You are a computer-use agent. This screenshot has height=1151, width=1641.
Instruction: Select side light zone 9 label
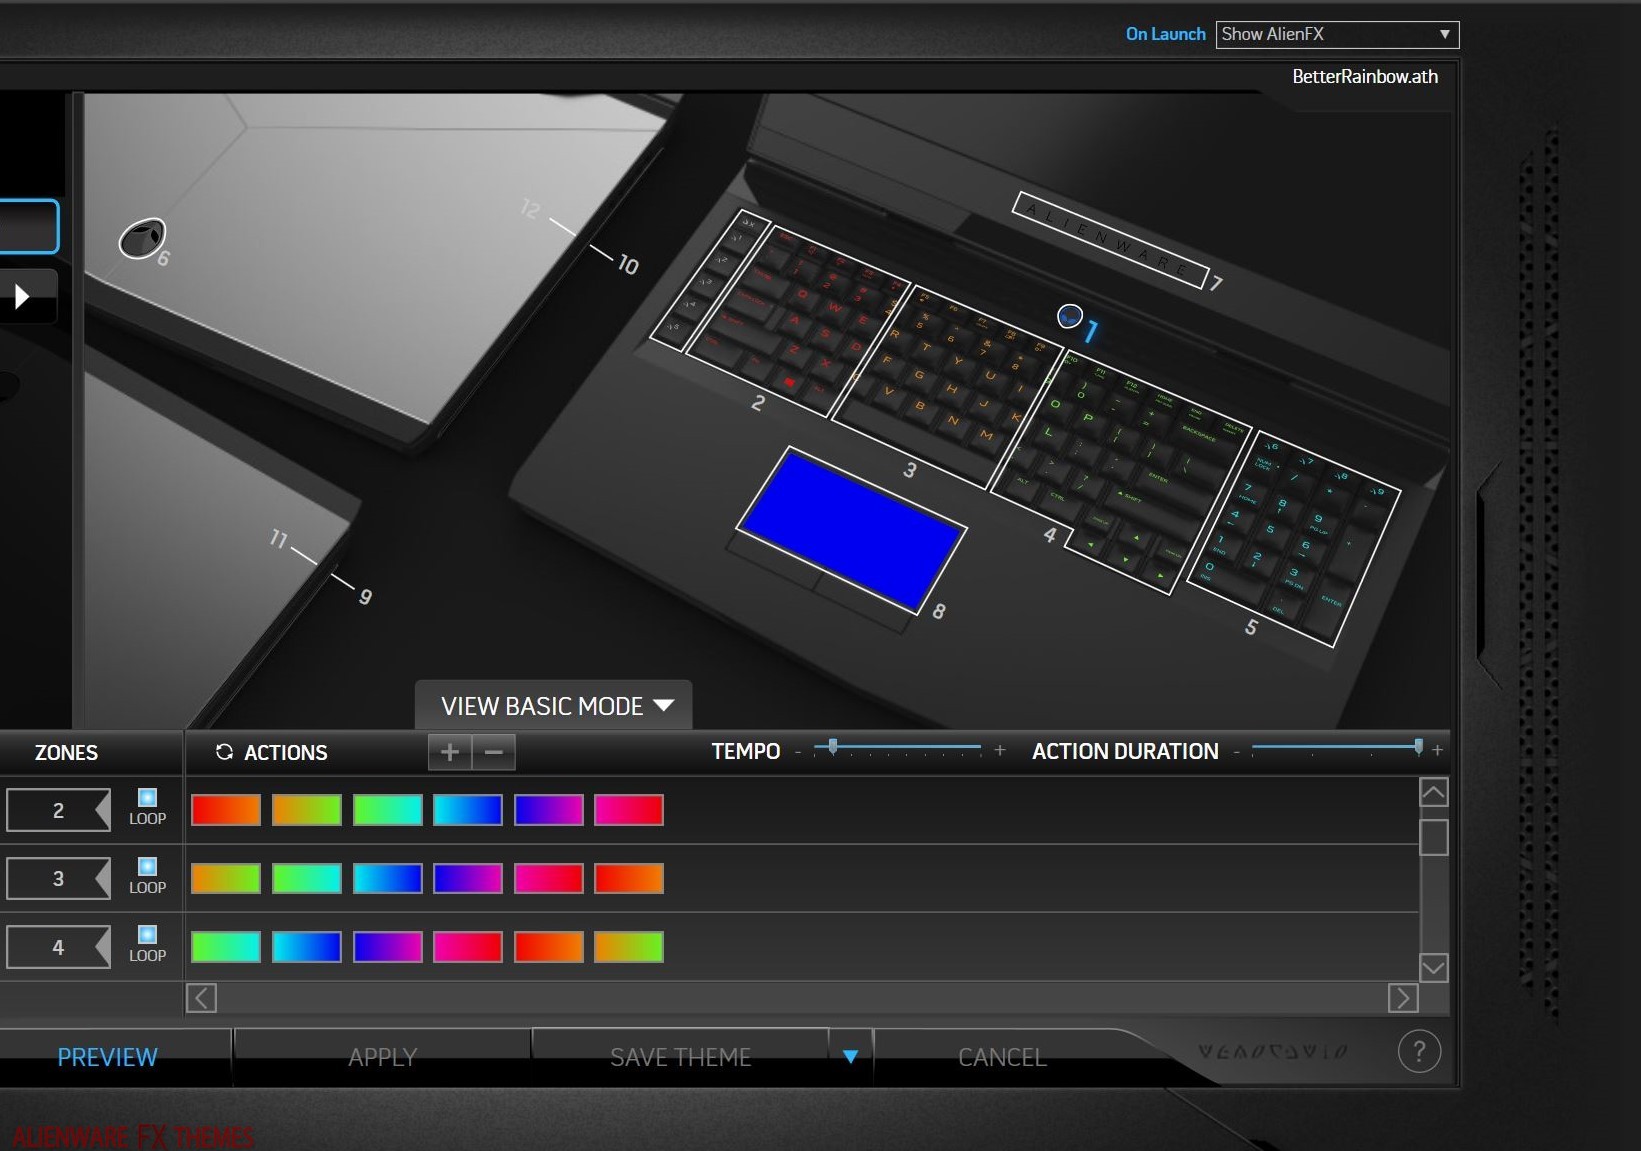(365, 597)
